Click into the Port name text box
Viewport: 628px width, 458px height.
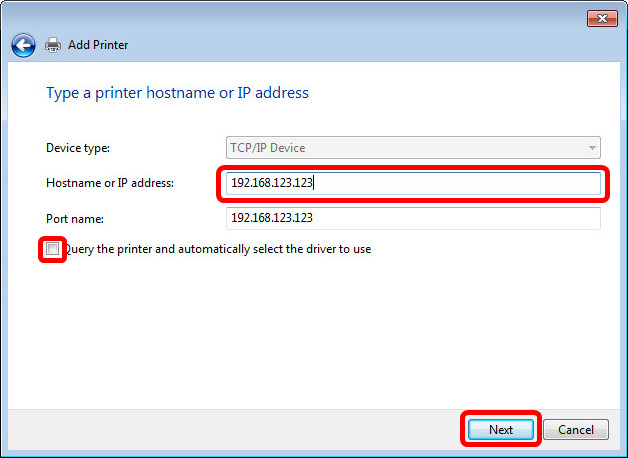point(413,218)
